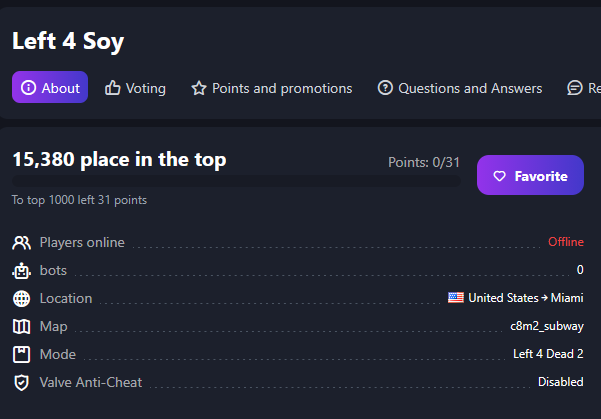The width and height of the screenshot is (601, 419).
Task: Click the Mode floppy disk icon
Action: tap(21, 354)
